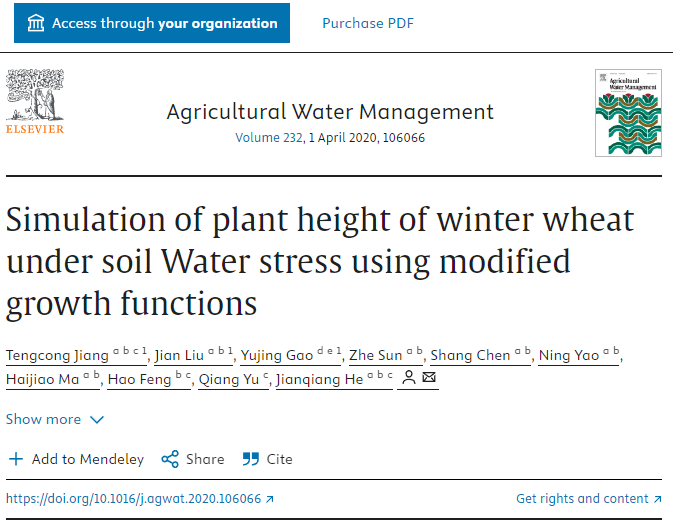Open the Purchase PDF link
Viewport: 673px width, 522px height.
tap(368, 23)
